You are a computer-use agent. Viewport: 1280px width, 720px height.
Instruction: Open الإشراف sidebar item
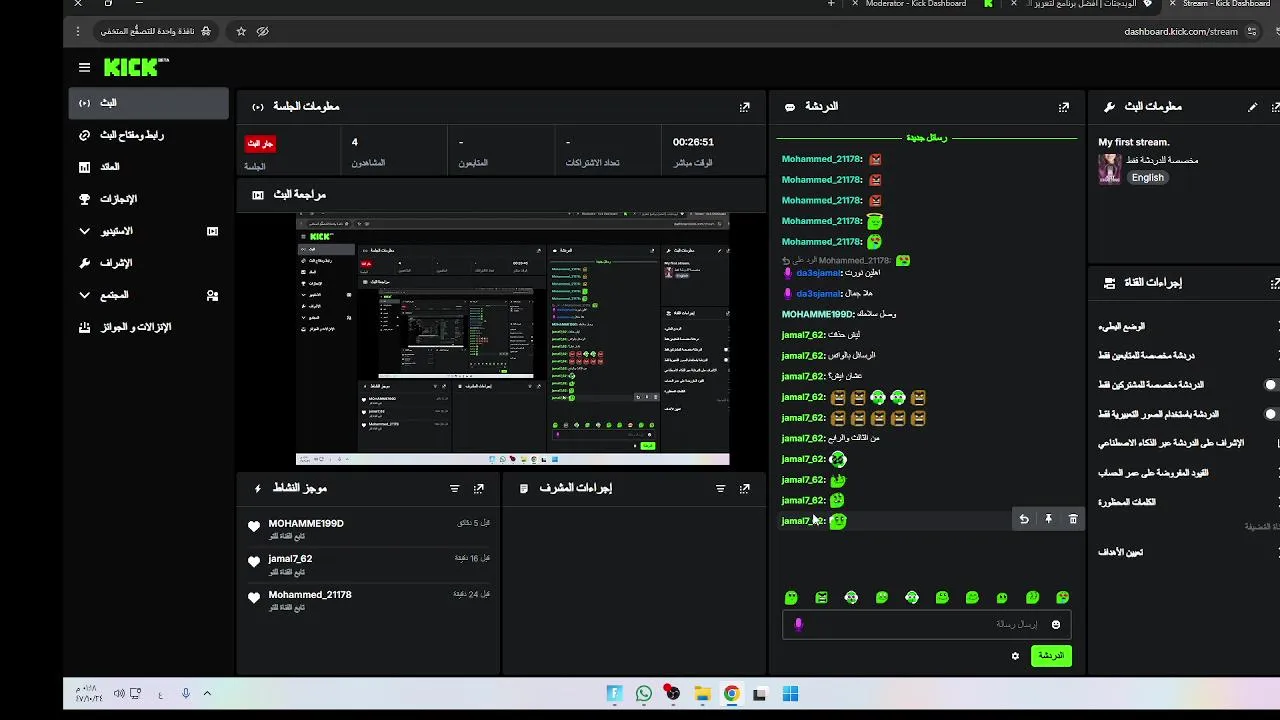pos(149,263)
